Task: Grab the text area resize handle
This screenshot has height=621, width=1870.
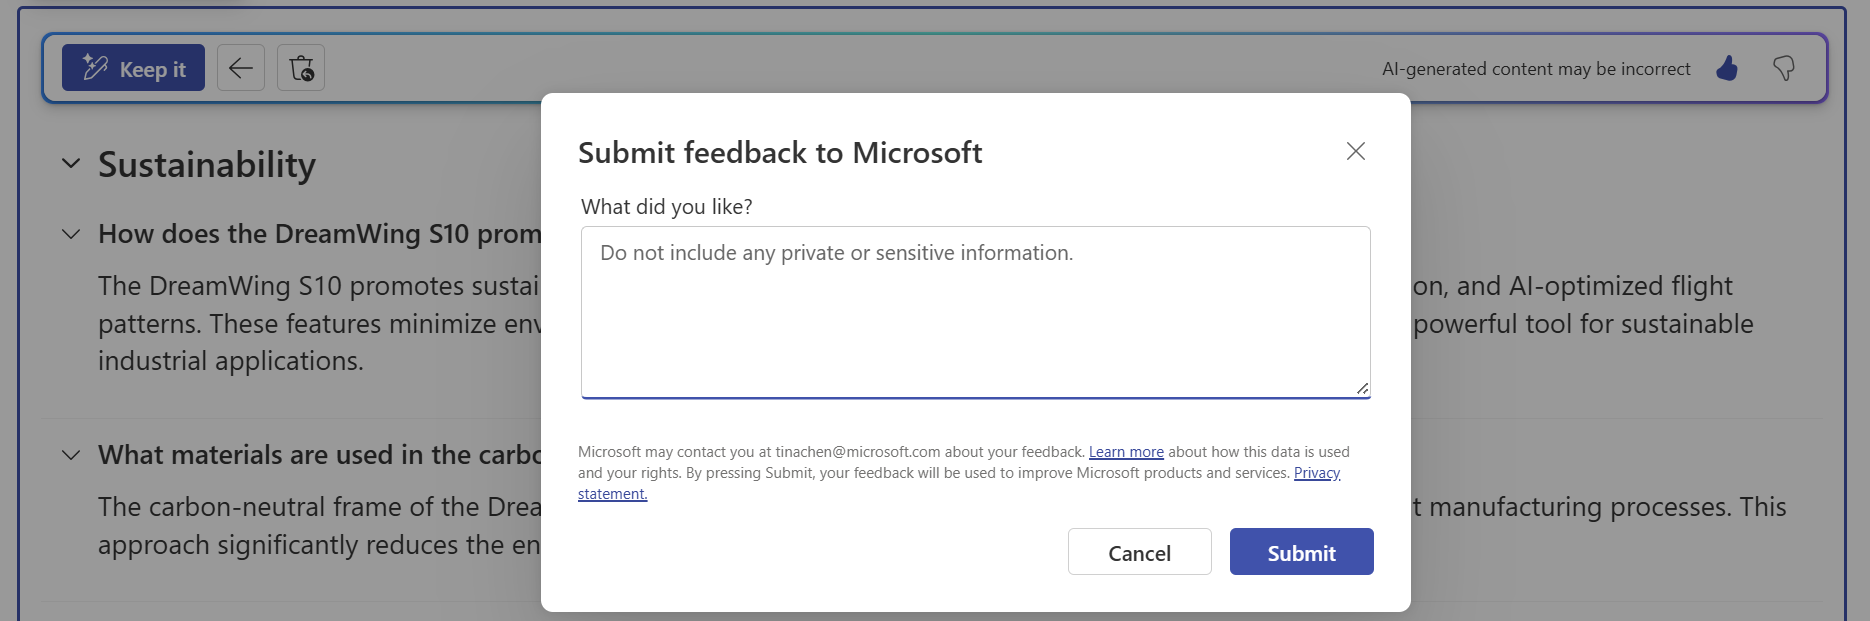Action: click(1362, 388)
